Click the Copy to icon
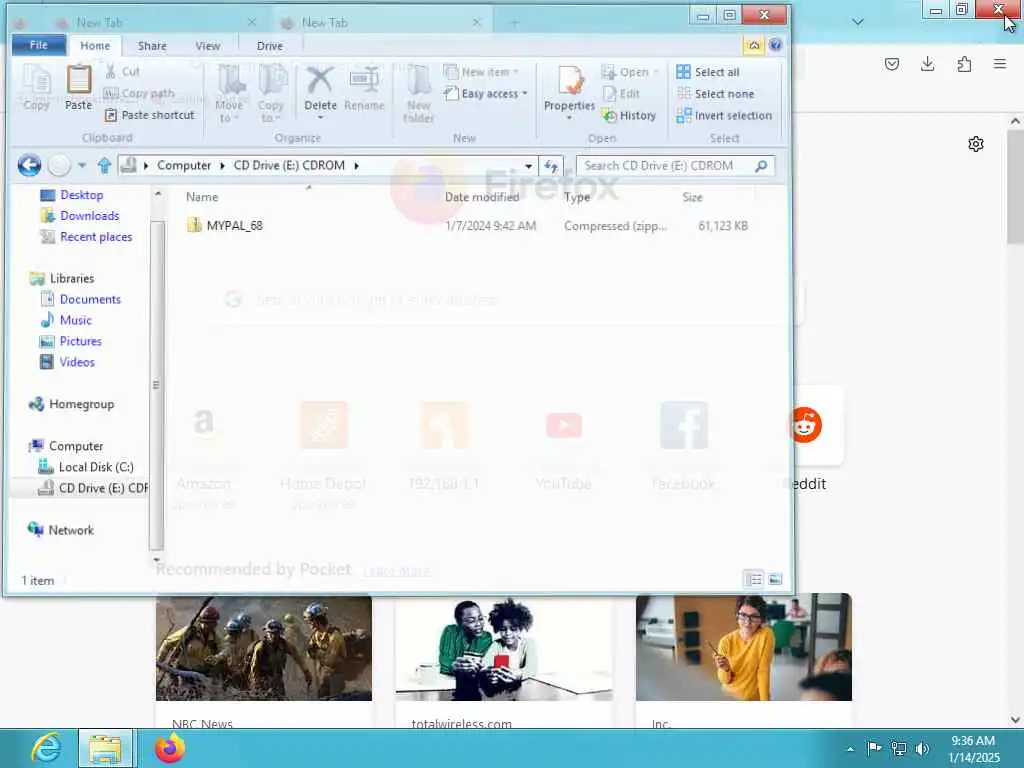The width and height of the screenshot is (1024, 768). coord(272,81)
